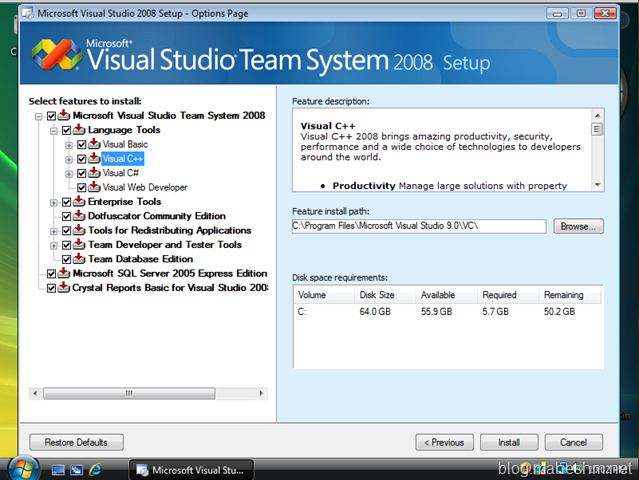Collapse the Visual Studio Team System 2008 root node
Viewport: 639px width, 480px height.
click(x=38, y=117)
